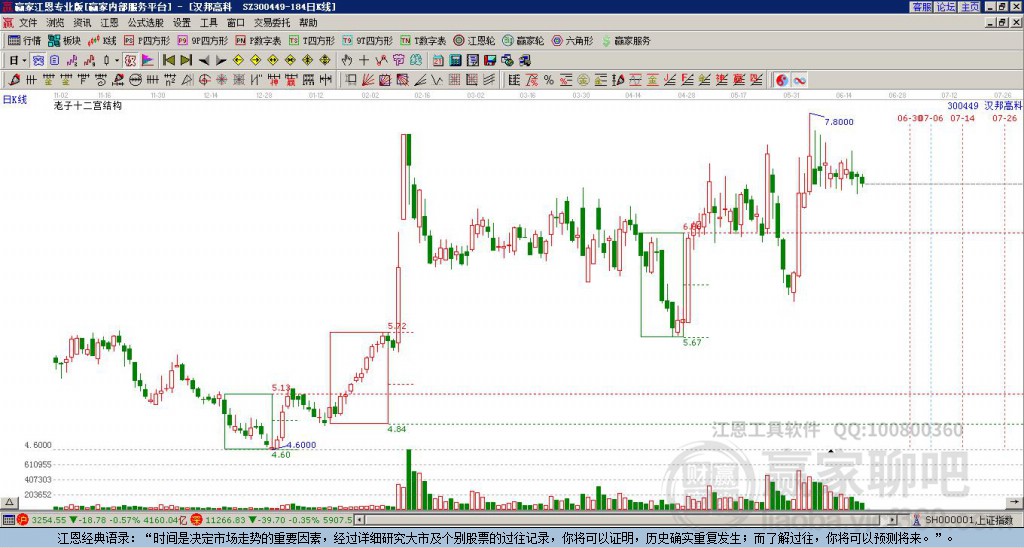
Task: Click the 4.6000 low price label
Action: click(301, 445)
